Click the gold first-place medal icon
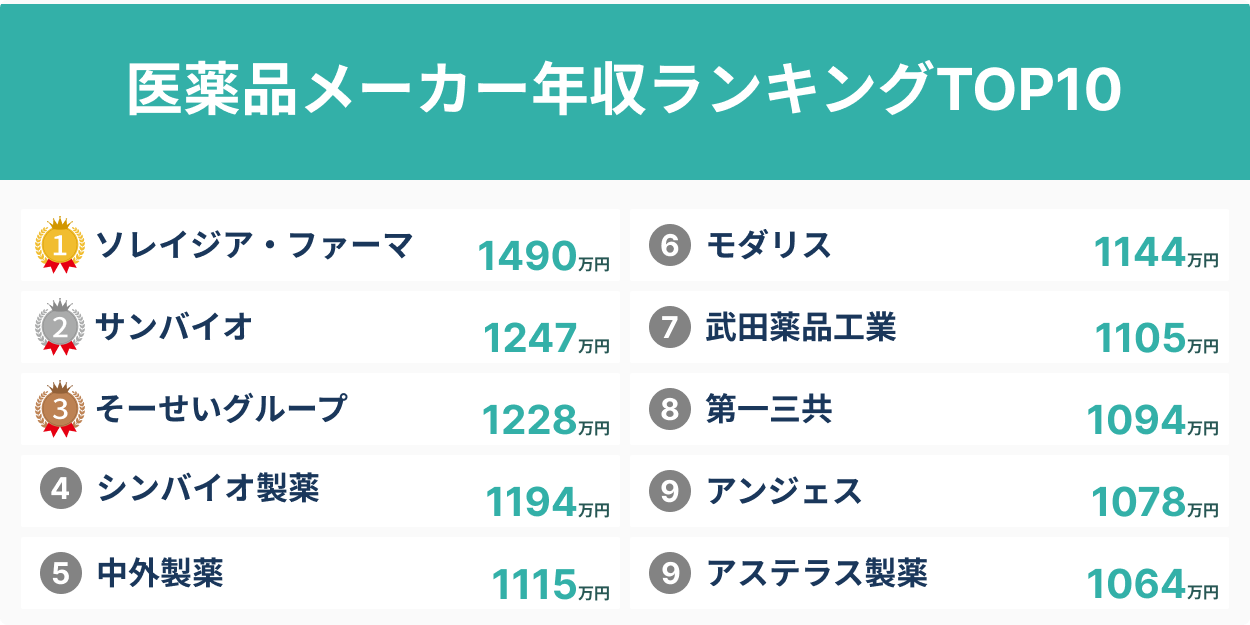Viewport: 1250px width, 625px height. [59, 245]
